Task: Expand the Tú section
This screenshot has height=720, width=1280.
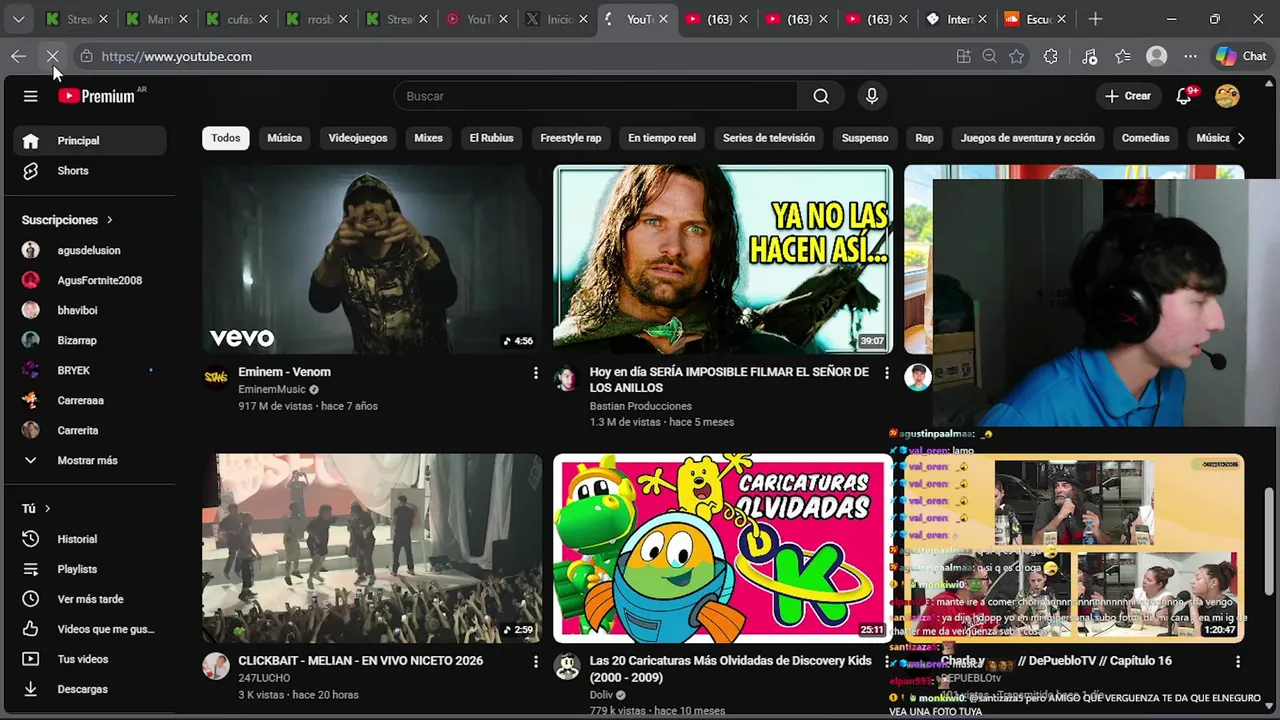Action: pyautogui.click(x=36, y=509)
